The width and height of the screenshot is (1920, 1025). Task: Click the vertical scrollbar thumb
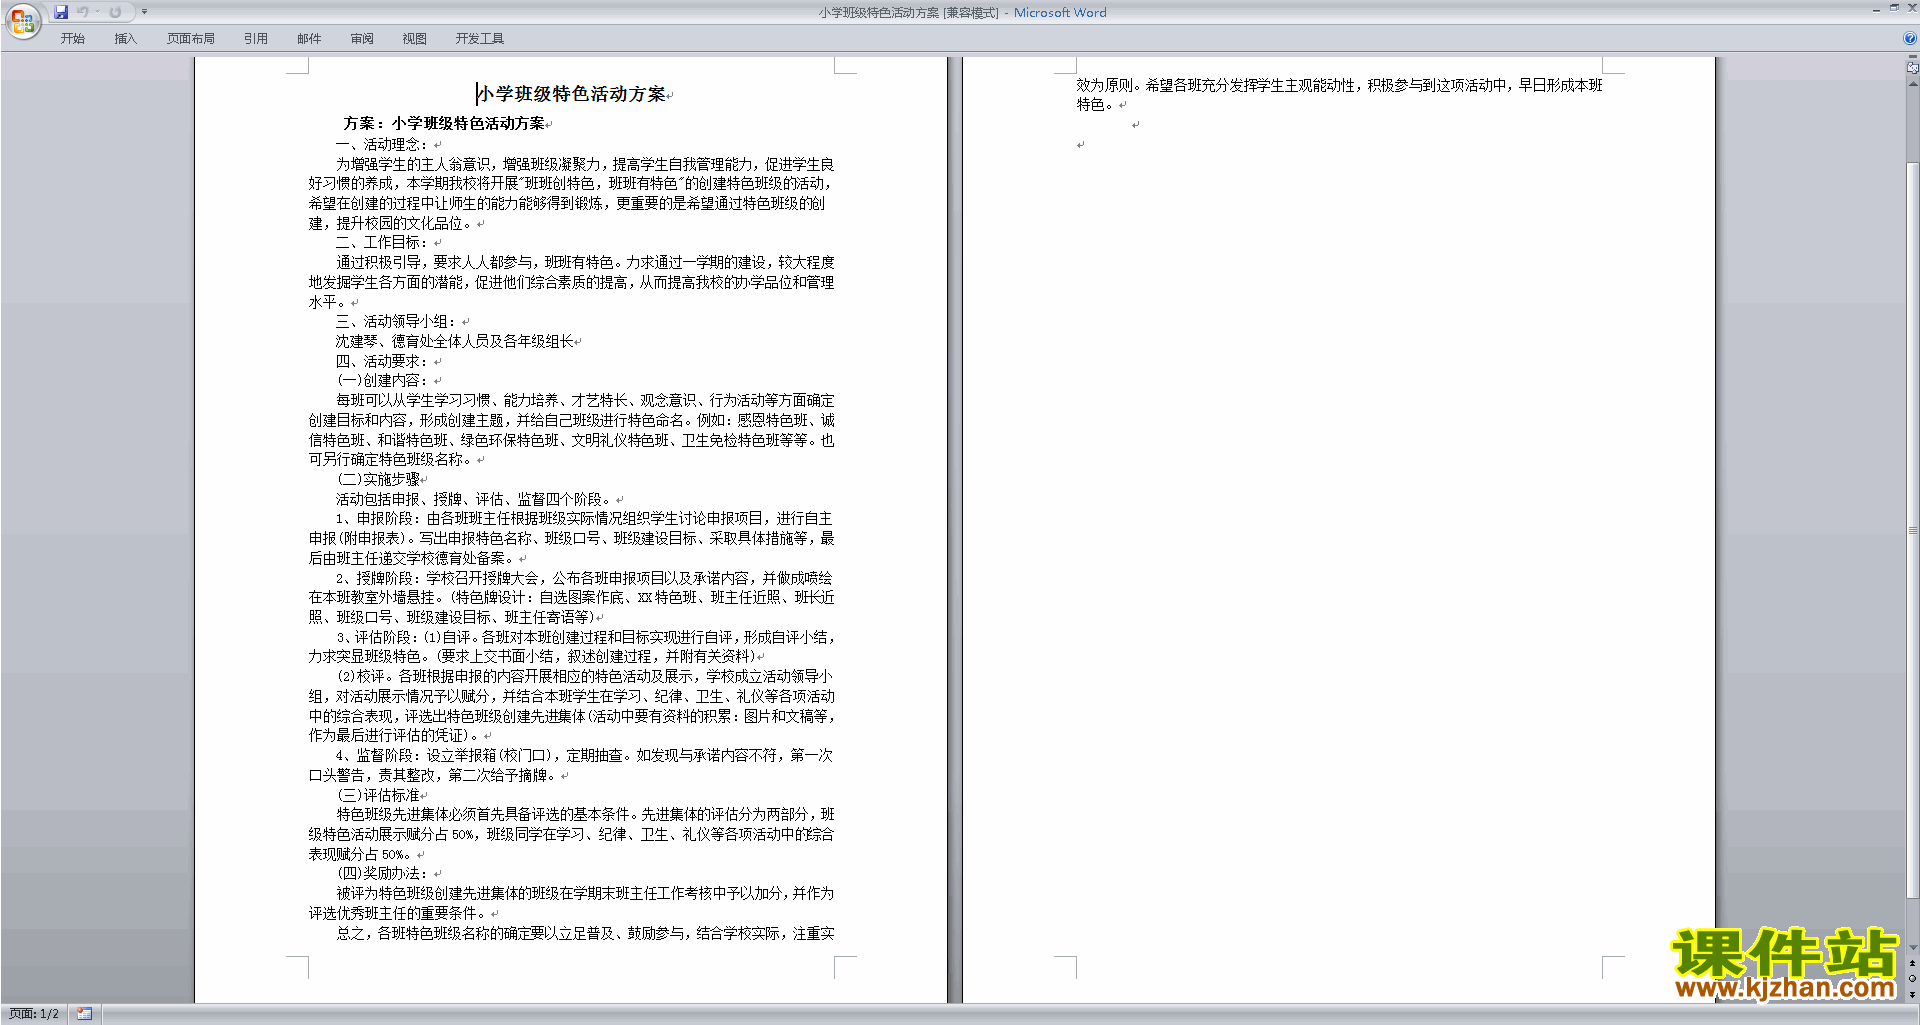click(1912, 530)
